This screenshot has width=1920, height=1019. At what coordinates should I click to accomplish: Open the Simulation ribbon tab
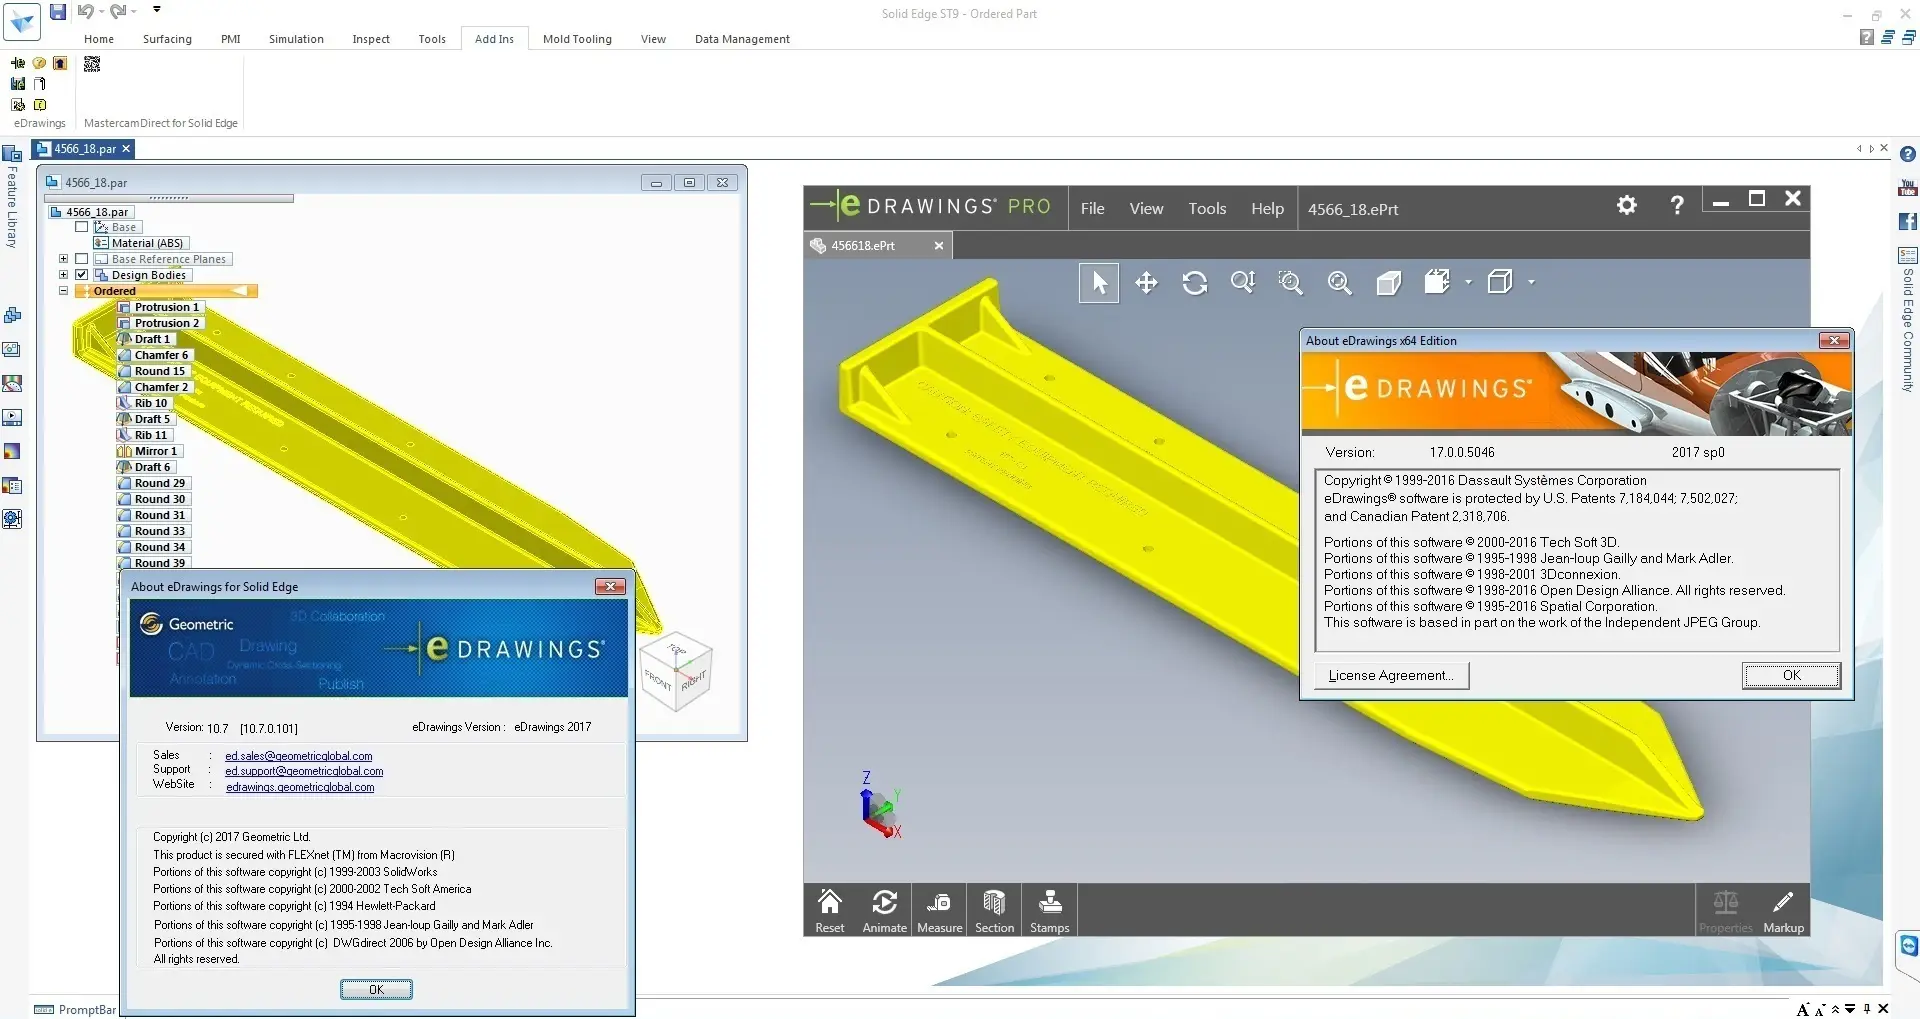coord(296,39)
